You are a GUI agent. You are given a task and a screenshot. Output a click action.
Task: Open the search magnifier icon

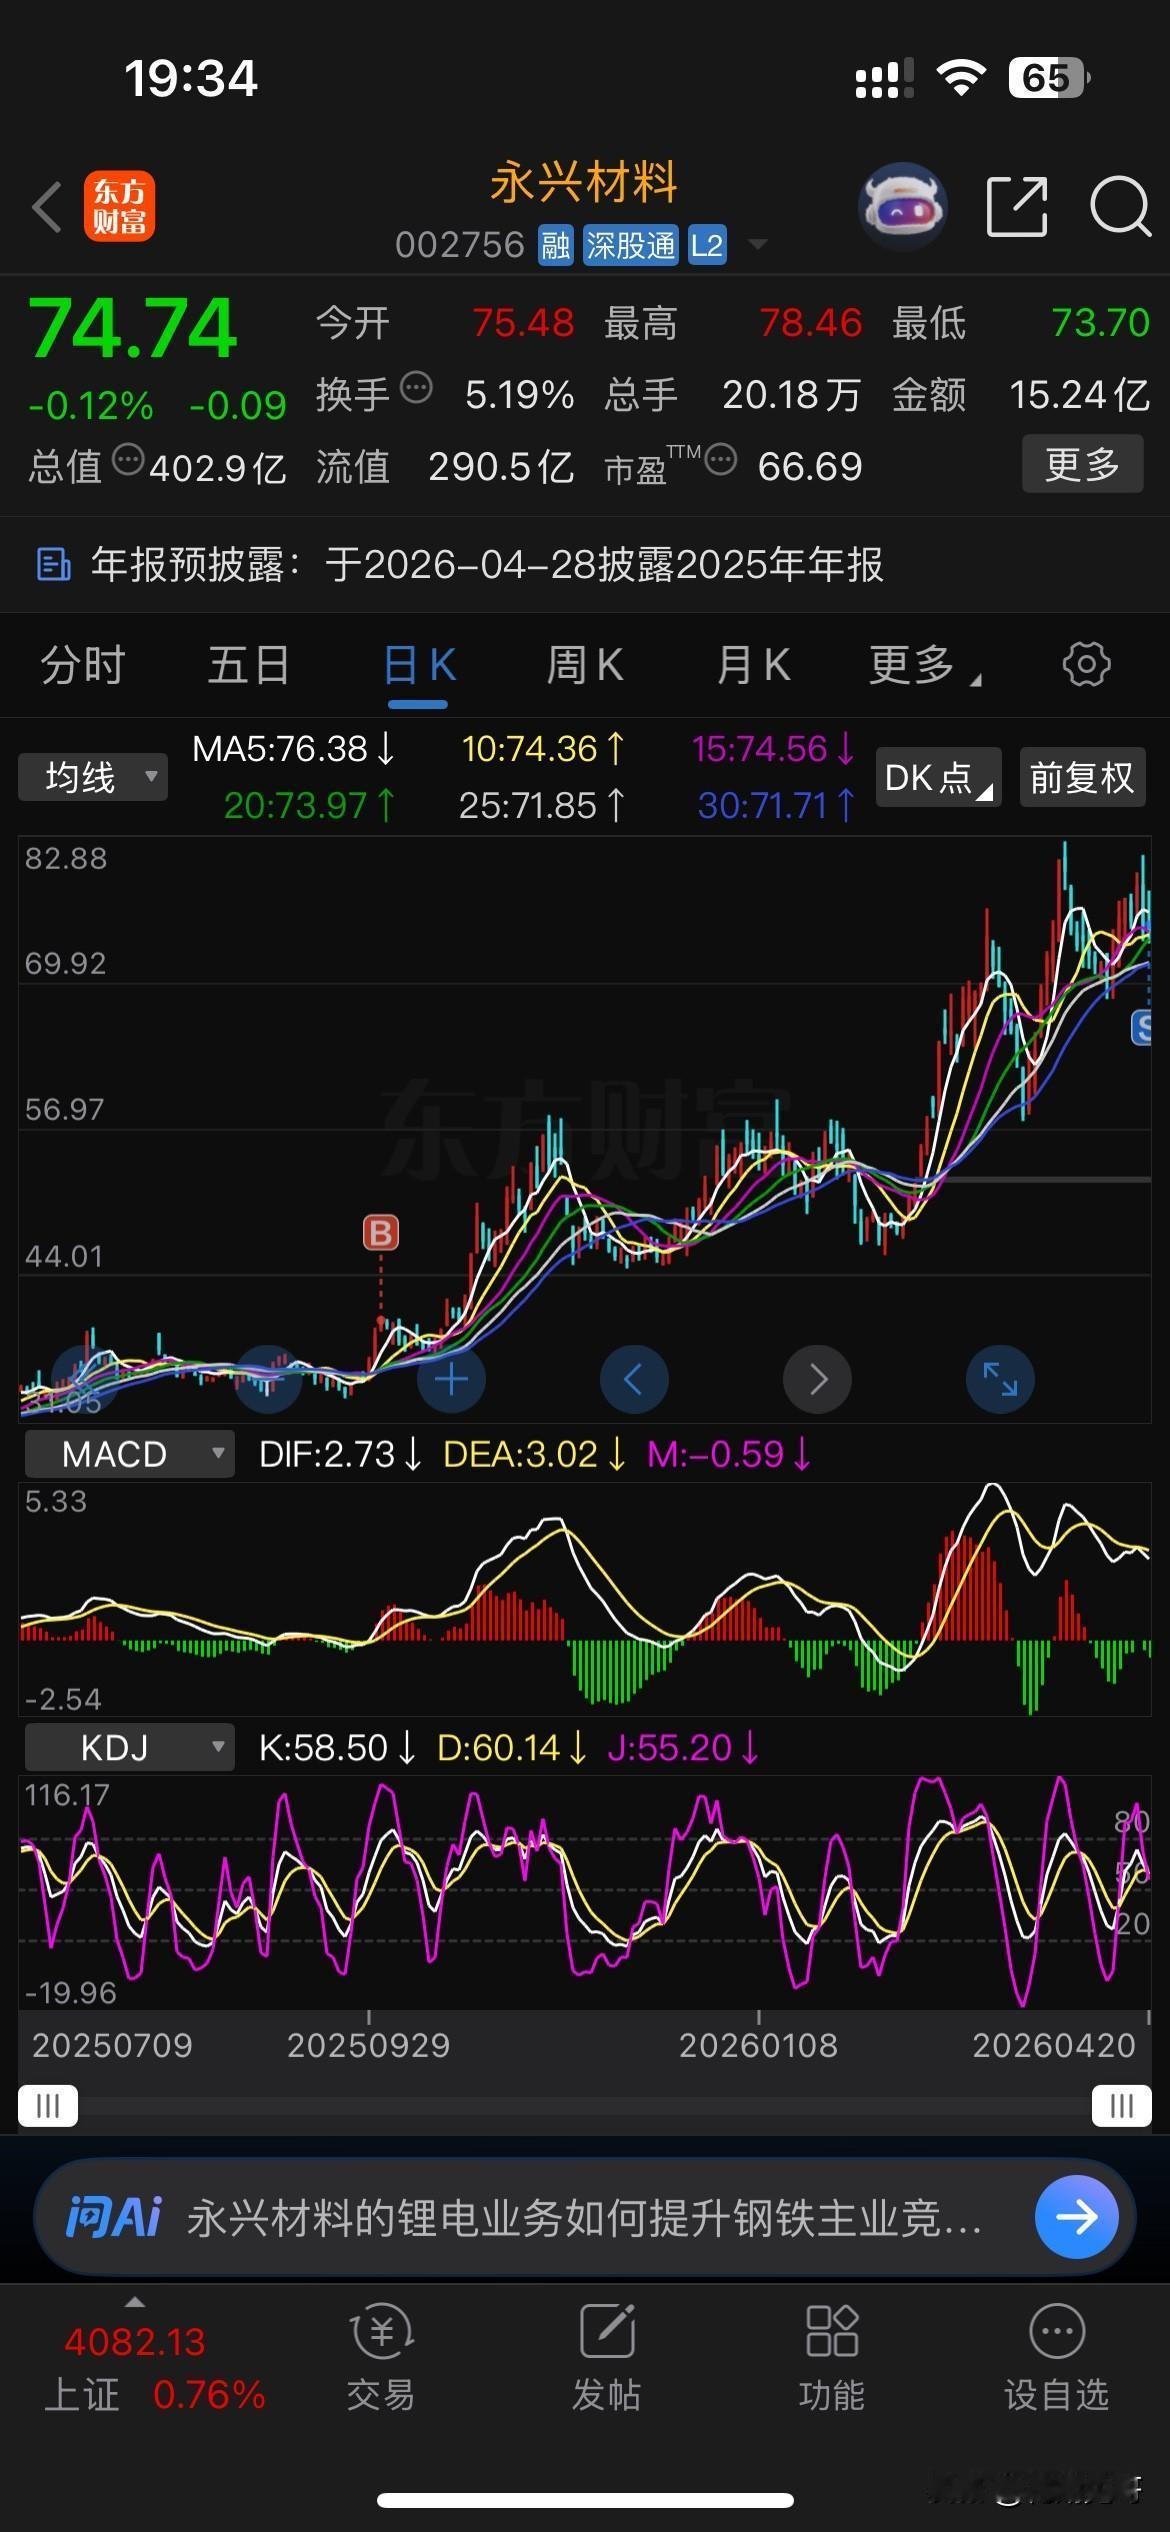[x=1120, y=207]
